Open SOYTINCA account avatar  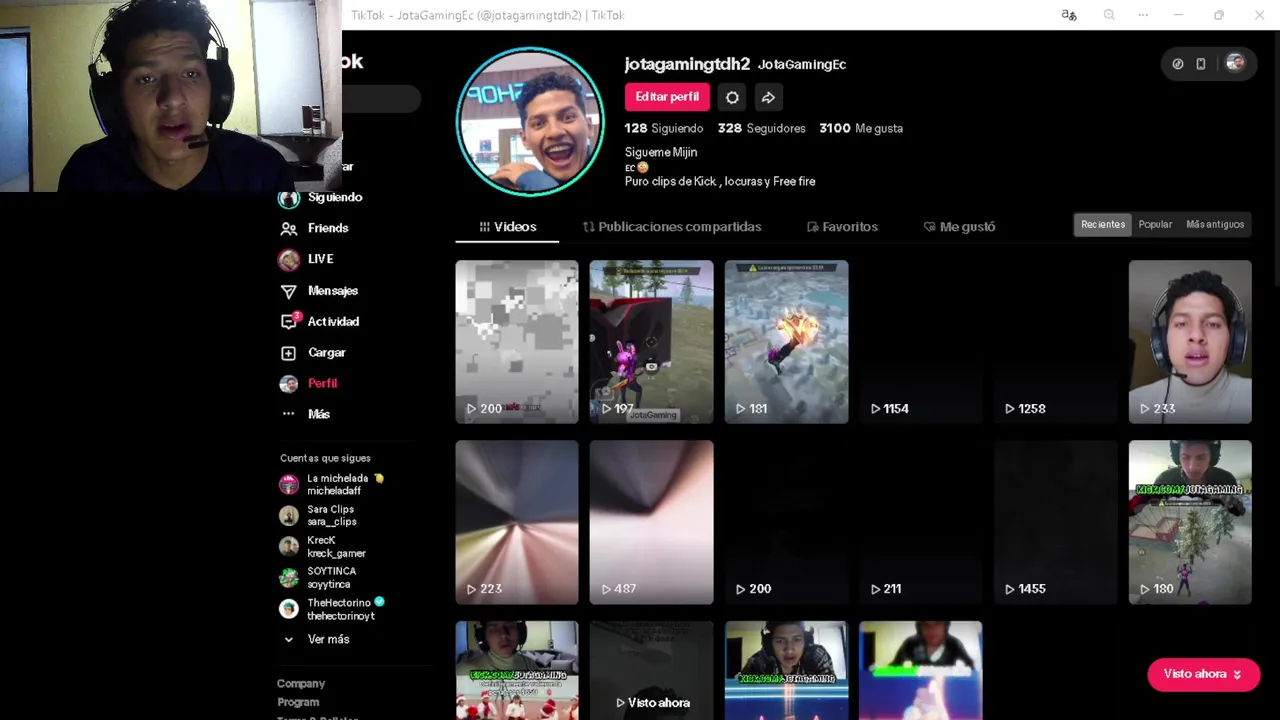[289, 578]
